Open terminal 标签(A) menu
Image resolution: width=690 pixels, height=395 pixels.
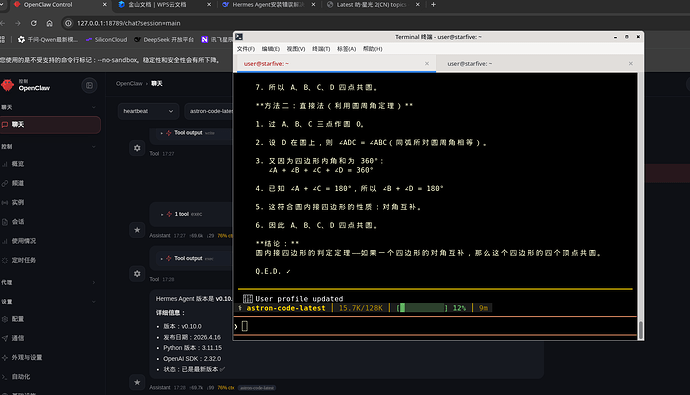(x=346, y=49)
